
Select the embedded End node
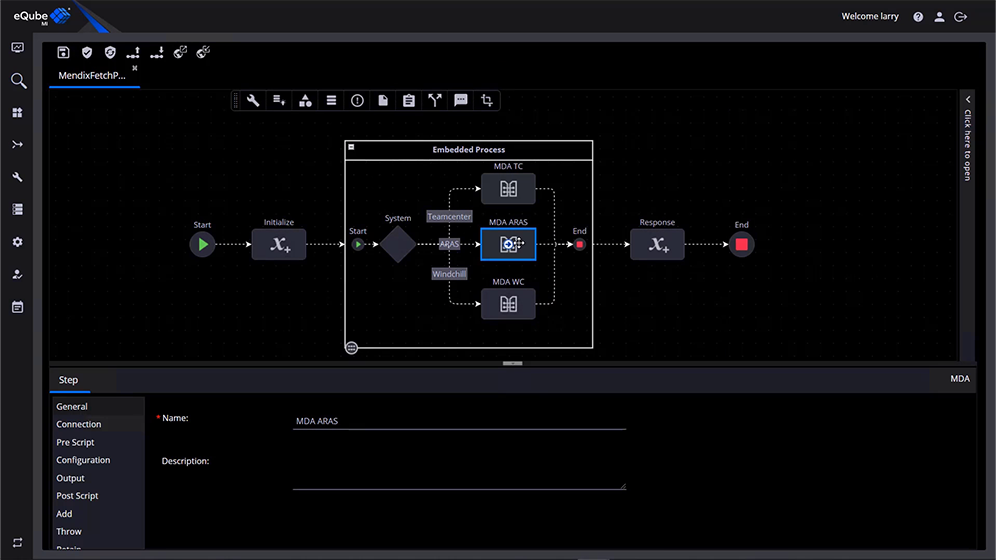point(579,244)
